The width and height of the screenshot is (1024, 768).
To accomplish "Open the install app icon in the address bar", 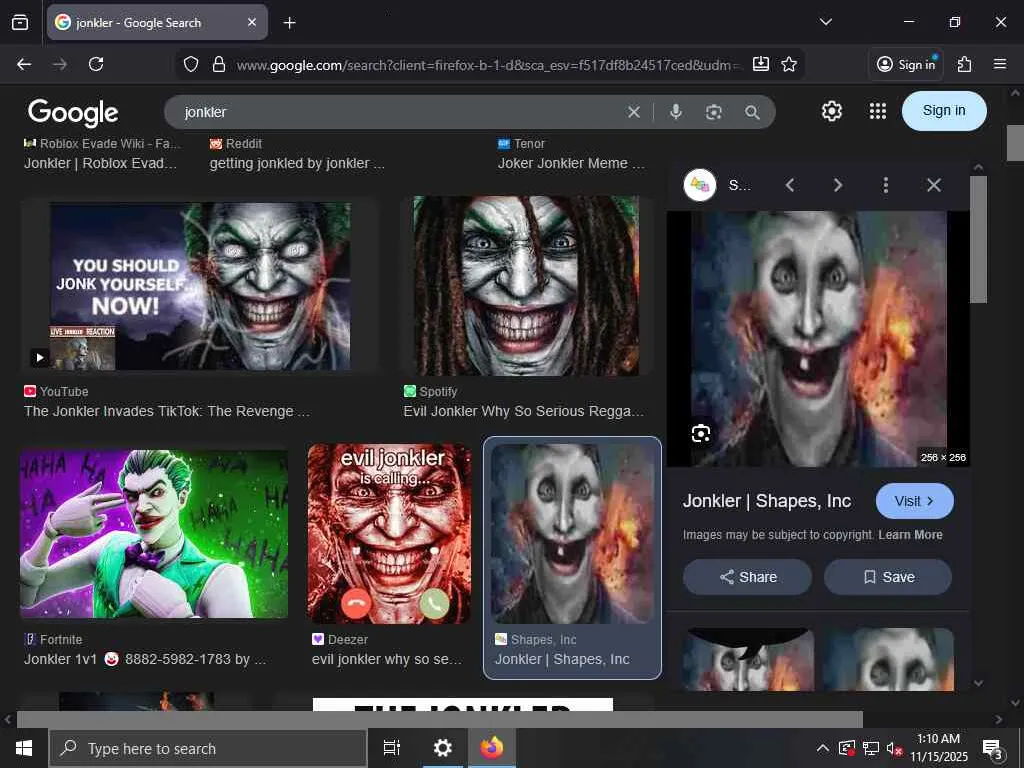I will [761, 64].
